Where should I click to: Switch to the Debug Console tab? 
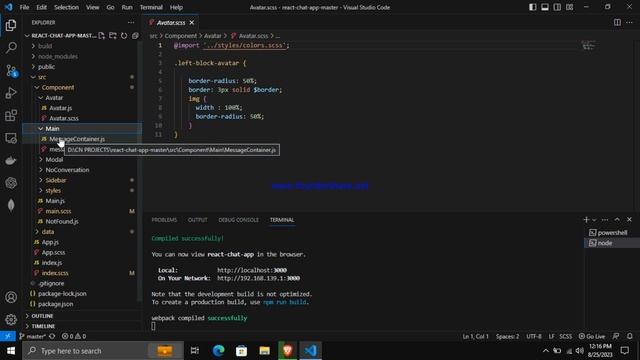(x=238, y=220)
